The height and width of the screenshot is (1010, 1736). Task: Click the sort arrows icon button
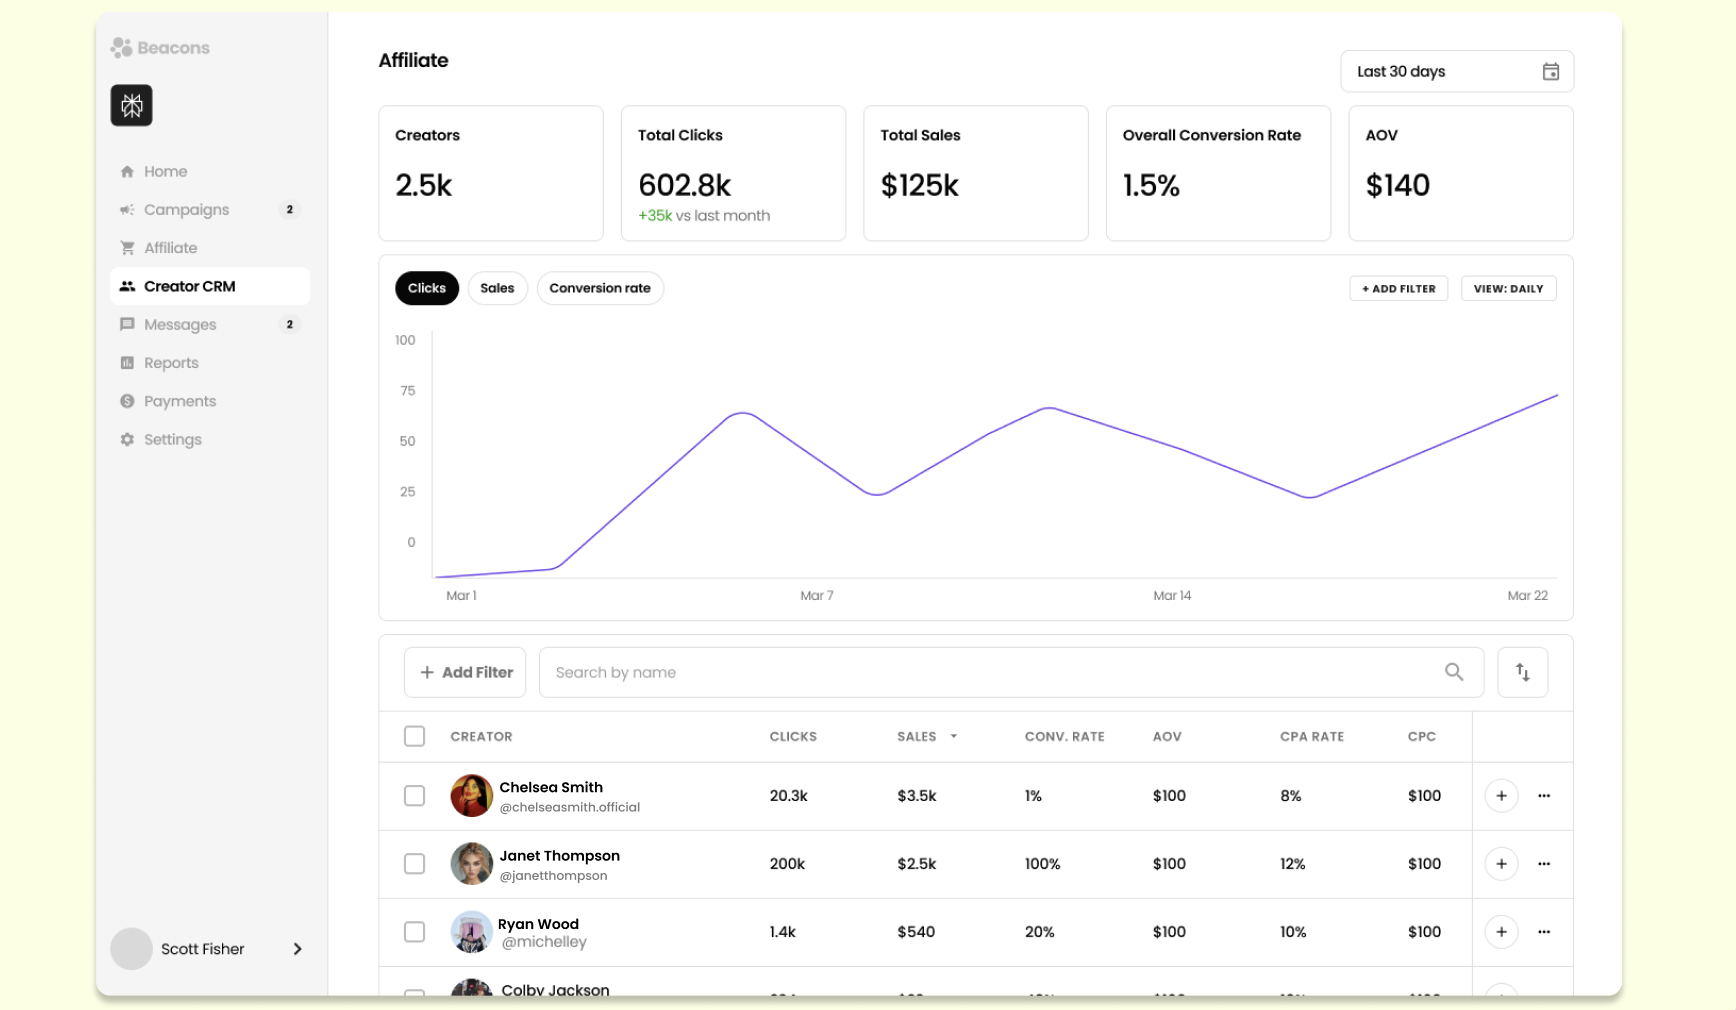coord(1522,672)
